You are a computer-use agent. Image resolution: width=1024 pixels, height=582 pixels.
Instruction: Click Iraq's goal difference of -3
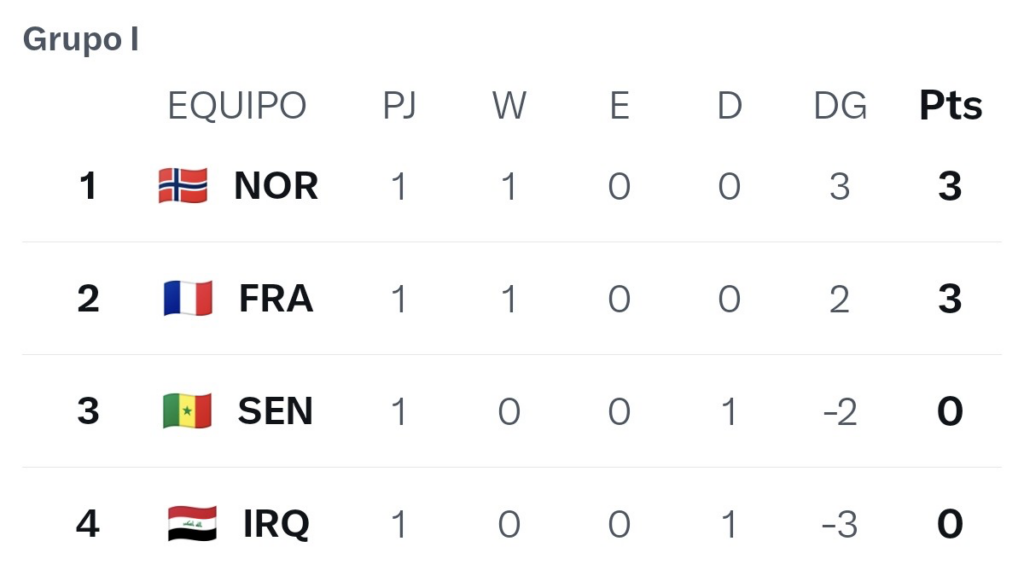click(x=840, y=525)
